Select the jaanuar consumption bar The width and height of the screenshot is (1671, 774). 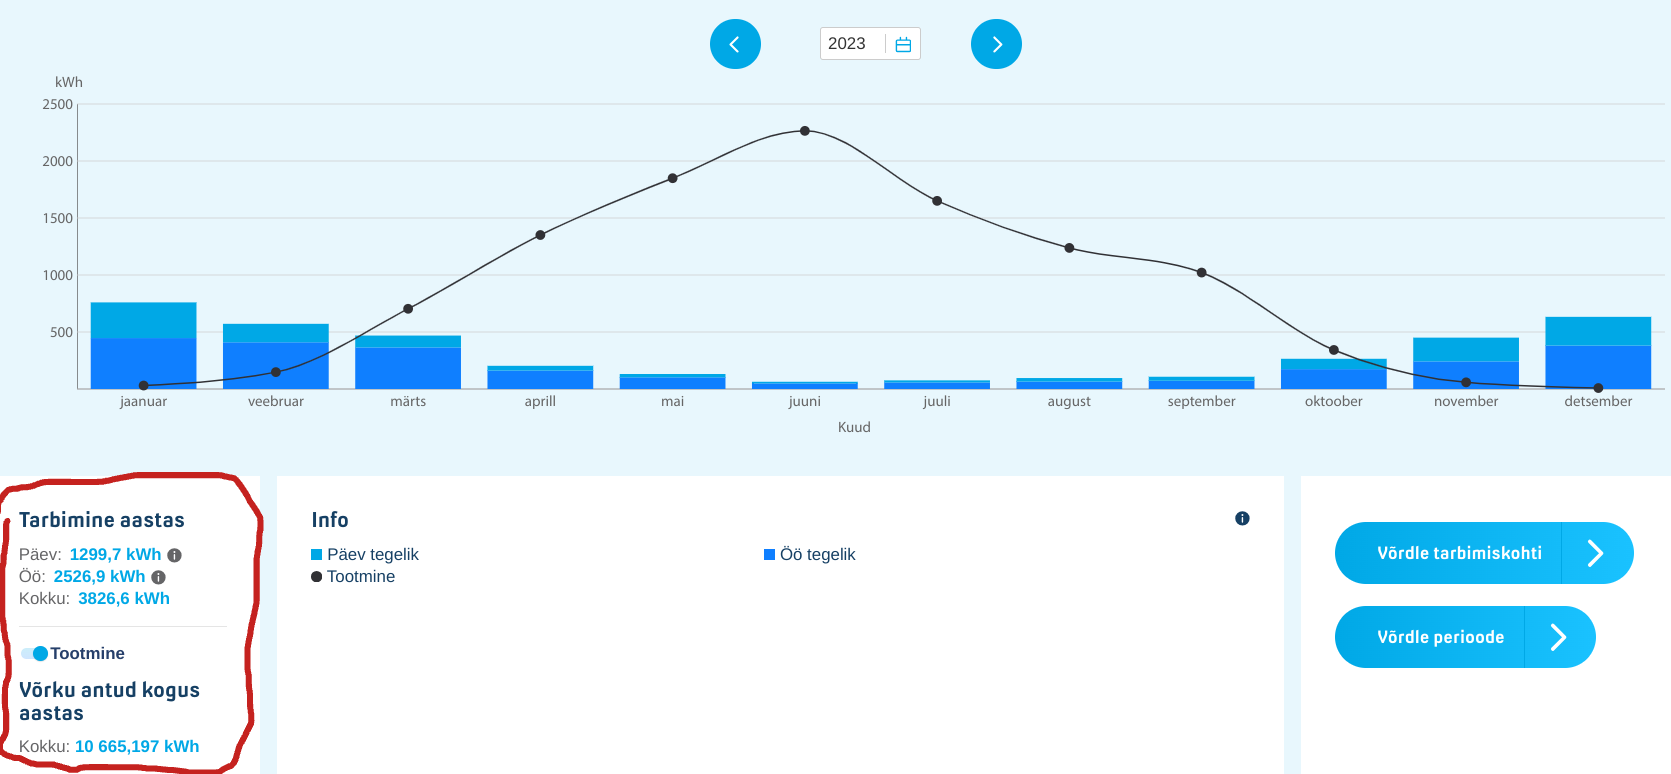[x=143, y=346]
